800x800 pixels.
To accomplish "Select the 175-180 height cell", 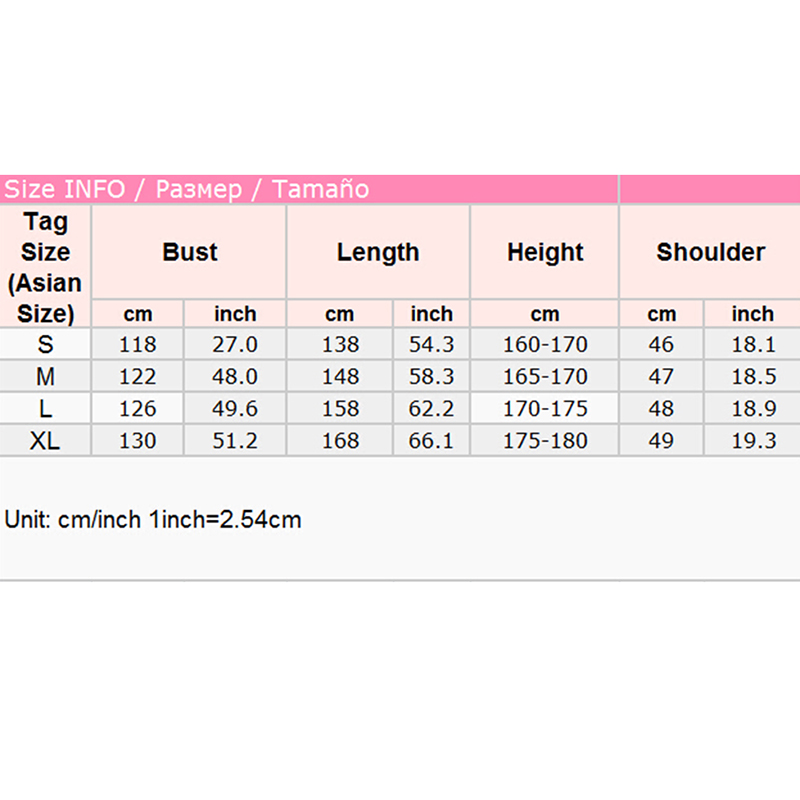I will (545, 441).
